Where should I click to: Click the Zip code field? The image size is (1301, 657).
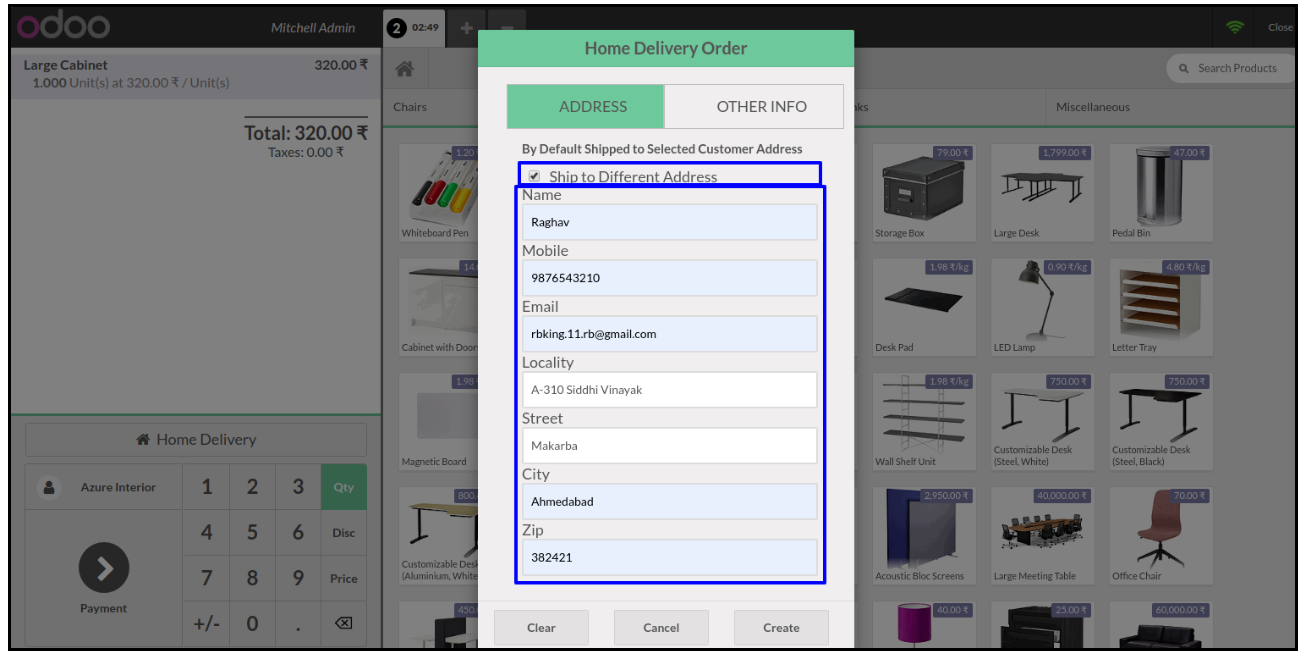pyautogui.click(x=669, y=557)
